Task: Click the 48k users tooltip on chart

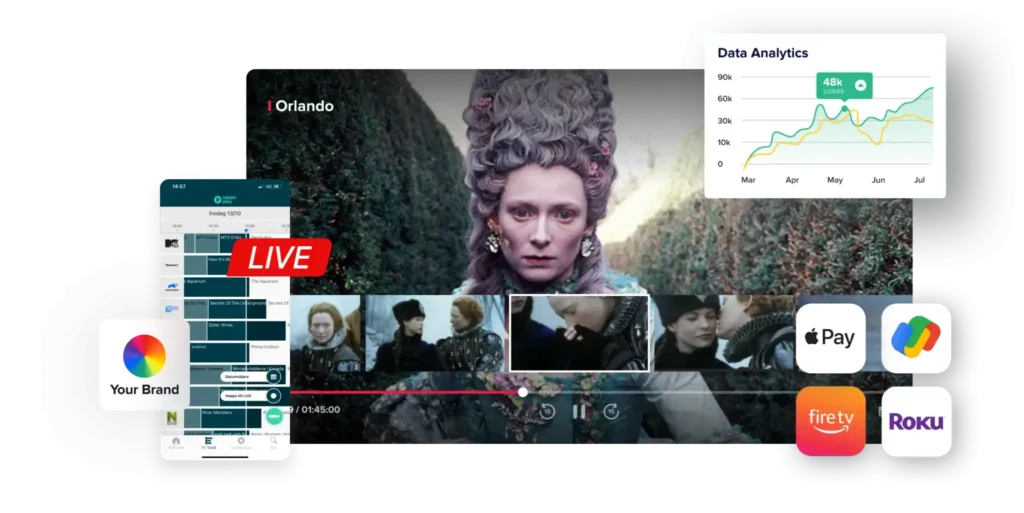Action: [843, 85]
